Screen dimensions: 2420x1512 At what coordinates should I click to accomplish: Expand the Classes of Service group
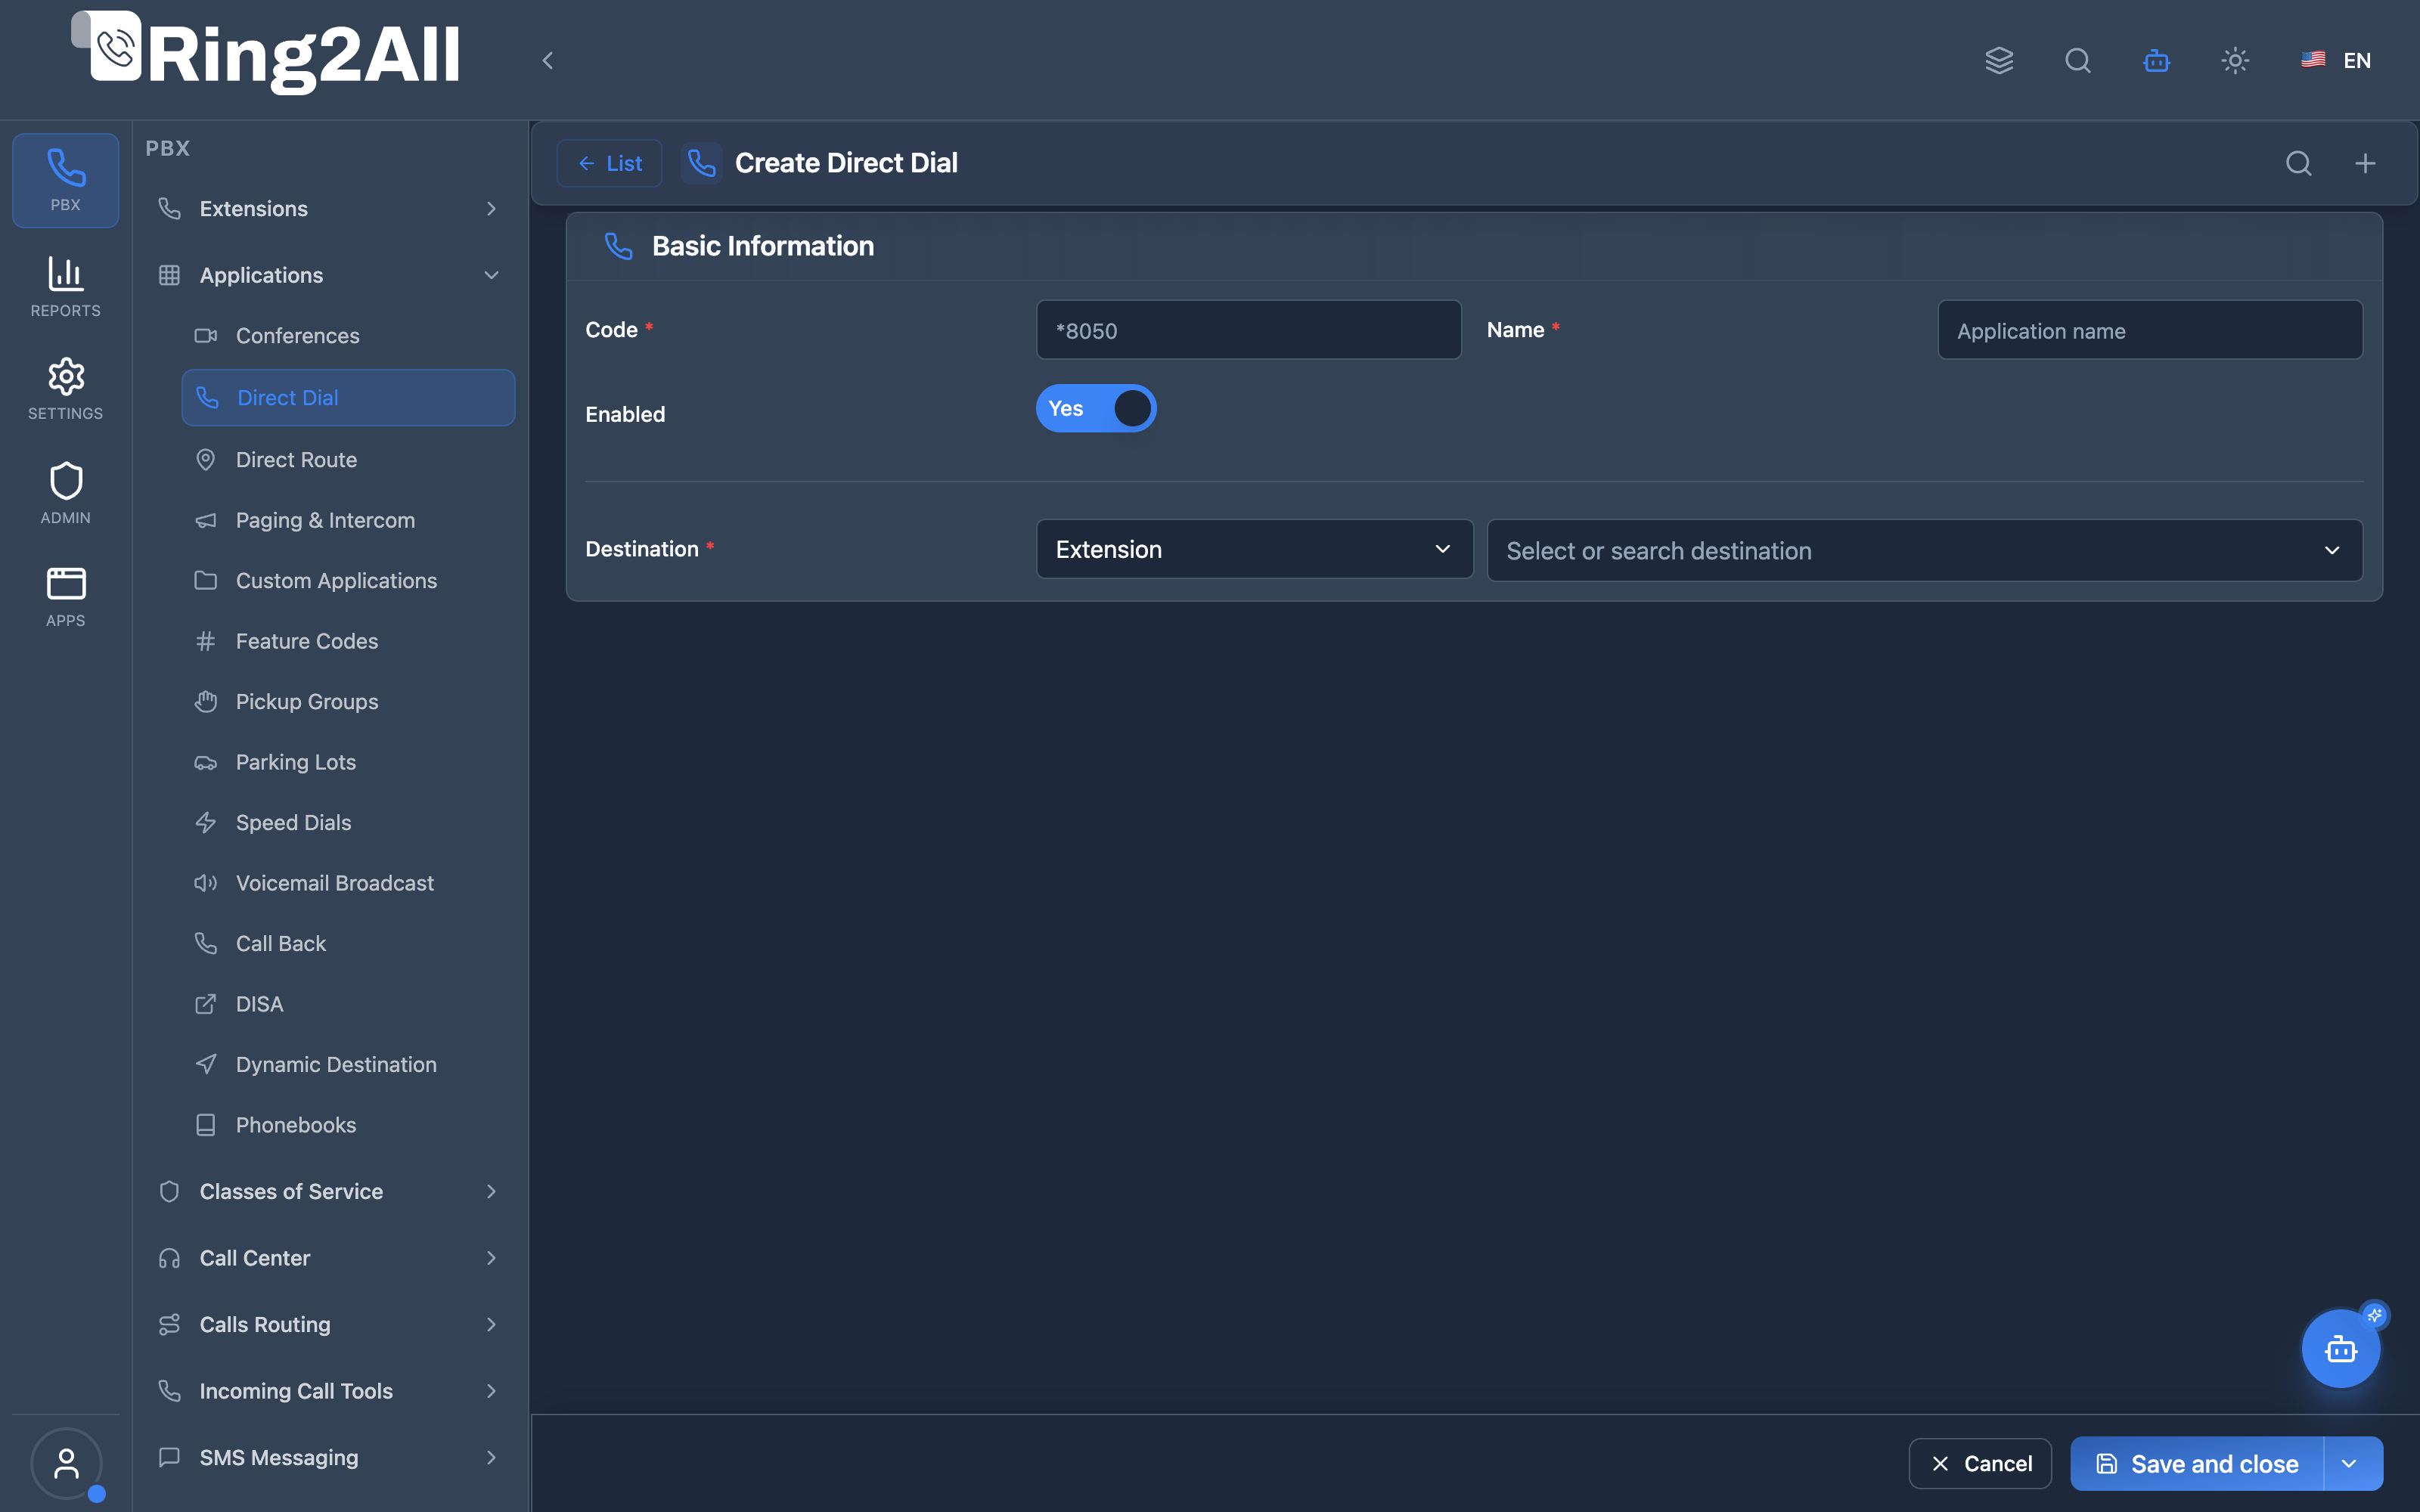330,1191
